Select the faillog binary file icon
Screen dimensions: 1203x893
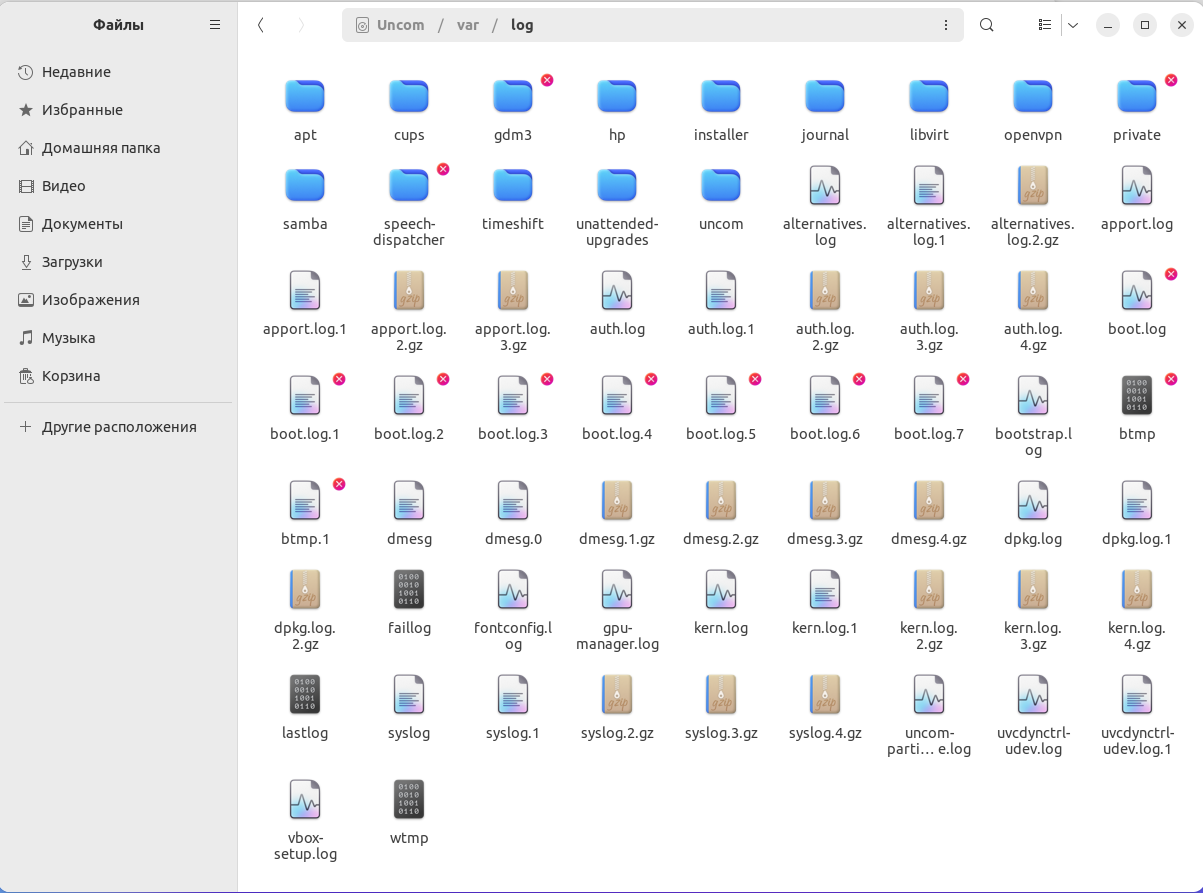409,590
